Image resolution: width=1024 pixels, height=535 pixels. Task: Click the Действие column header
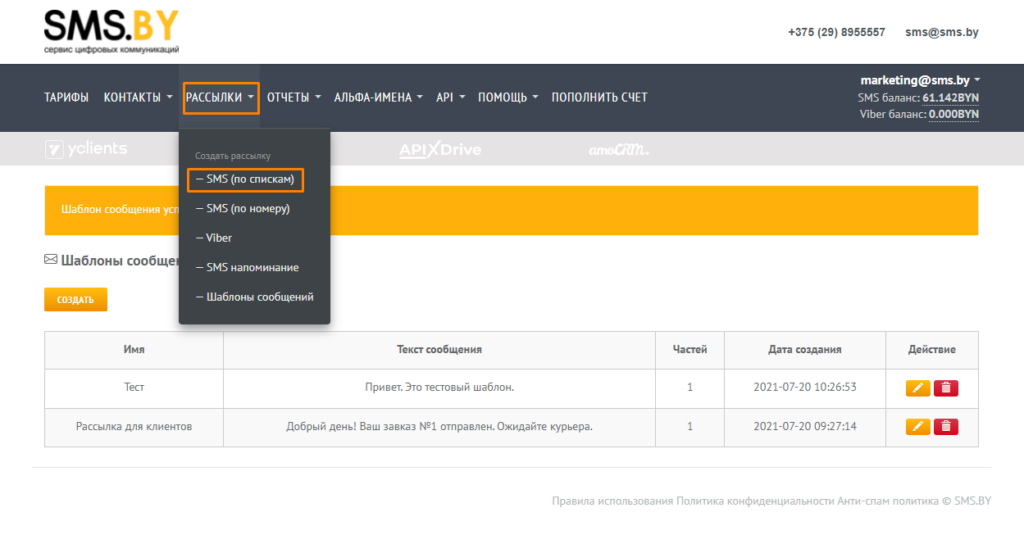pos(932,349)
